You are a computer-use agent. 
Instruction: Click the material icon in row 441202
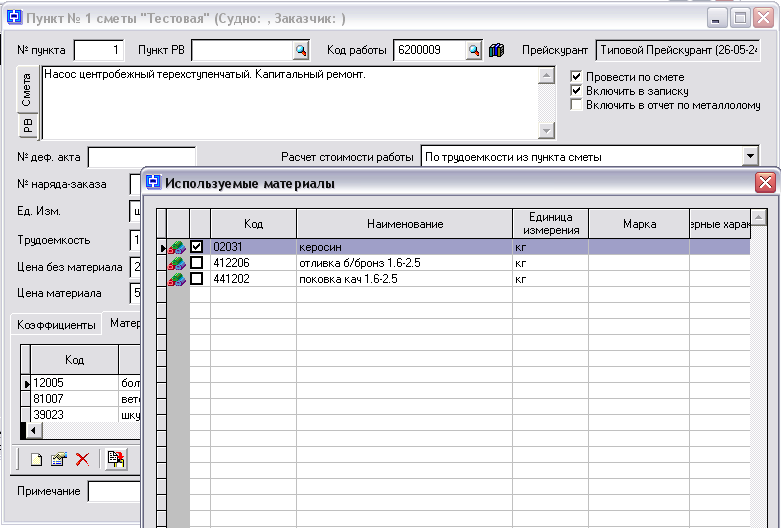(177, 279)
